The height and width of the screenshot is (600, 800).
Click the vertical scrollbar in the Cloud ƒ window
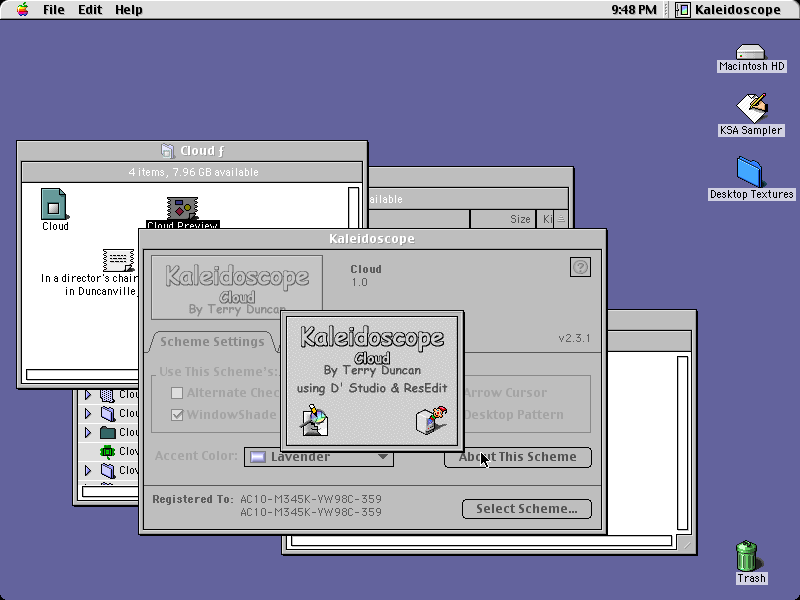pos(353,207)
